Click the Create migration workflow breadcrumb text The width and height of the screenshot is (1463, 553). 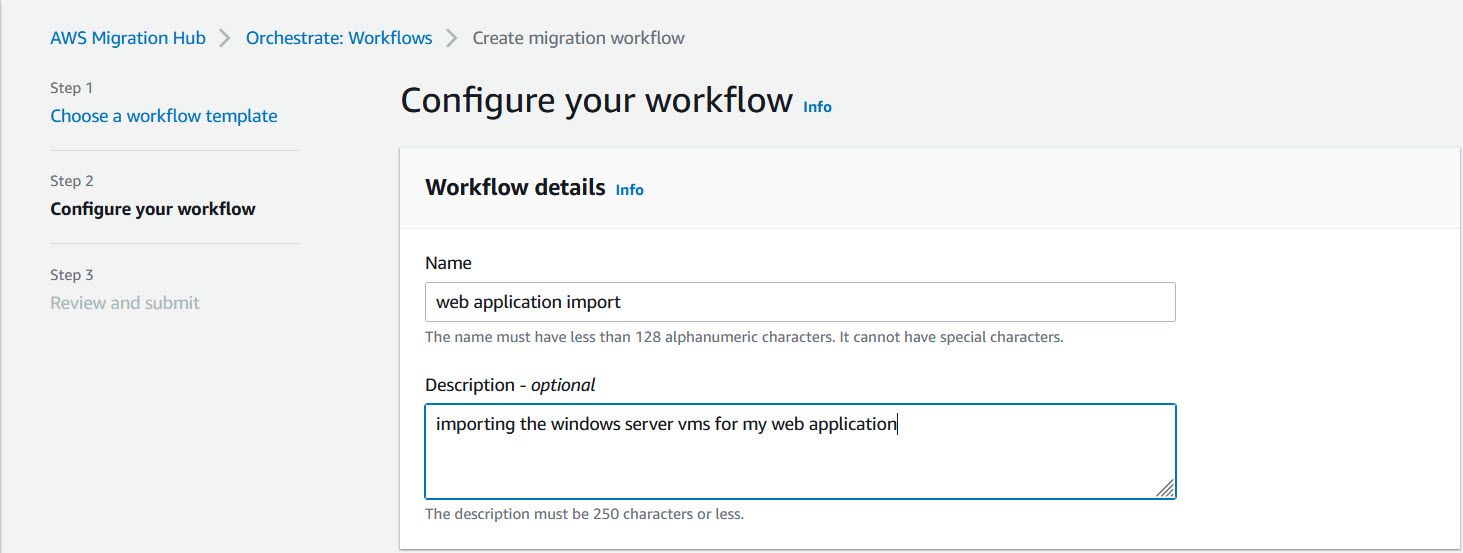578,38
